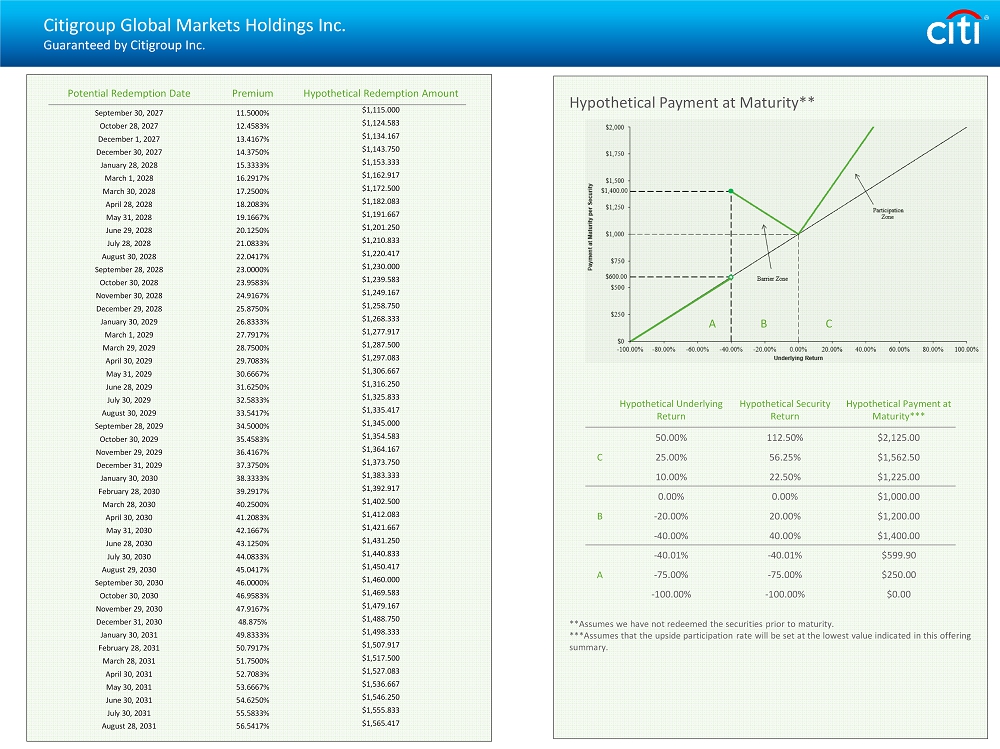Click redemption amount '$1,277.917'
This screenshot has height=749, width=1000.
click(381, 332)
